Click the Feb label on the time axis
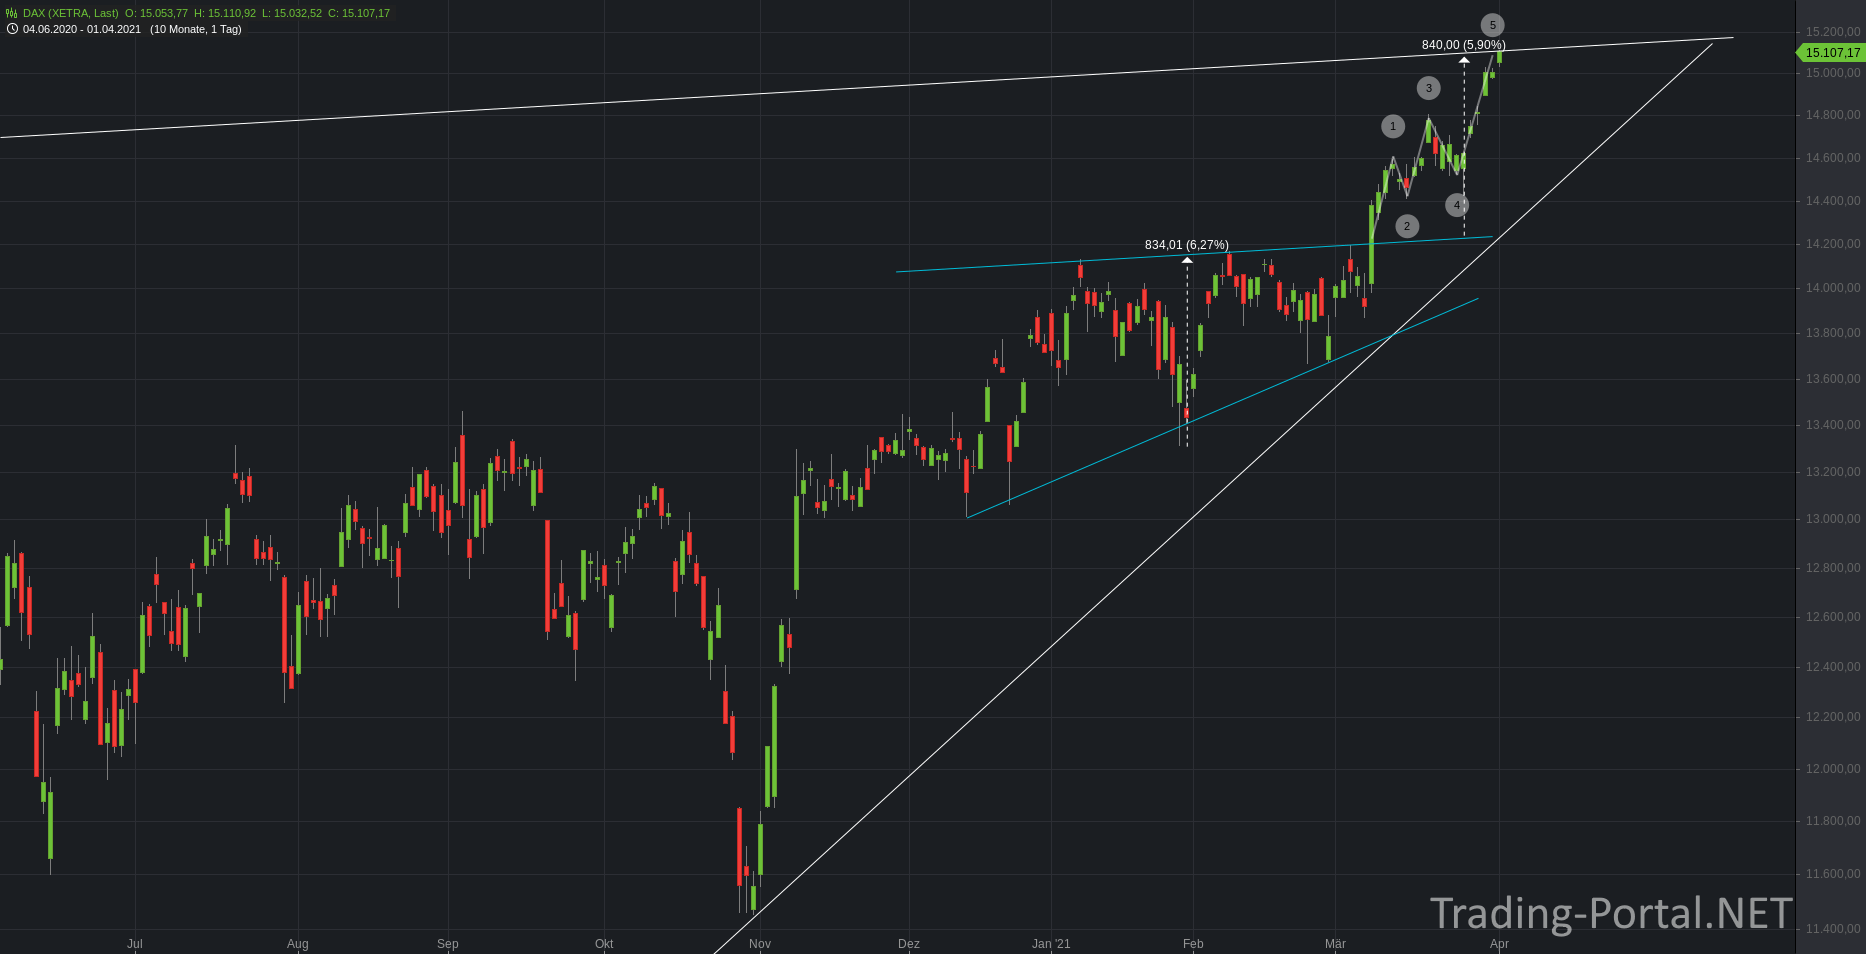The height and width of the screenshot is (954, 1866). pos(1193,943)
